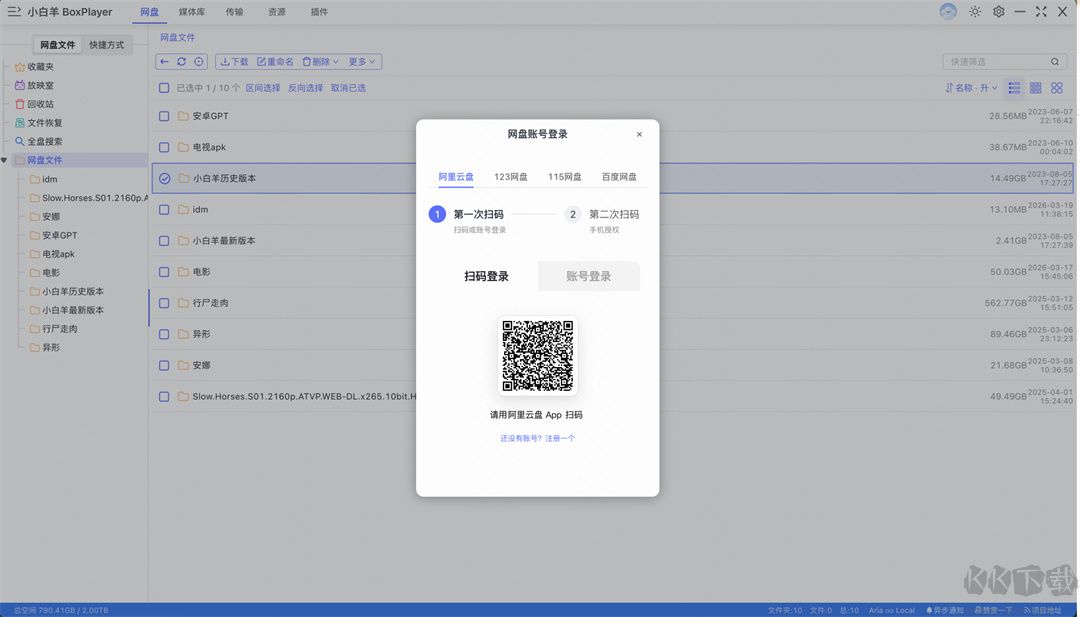Check the box for 安卓GPT row
The image size is (1080, 617).
[x=164, y=116]
